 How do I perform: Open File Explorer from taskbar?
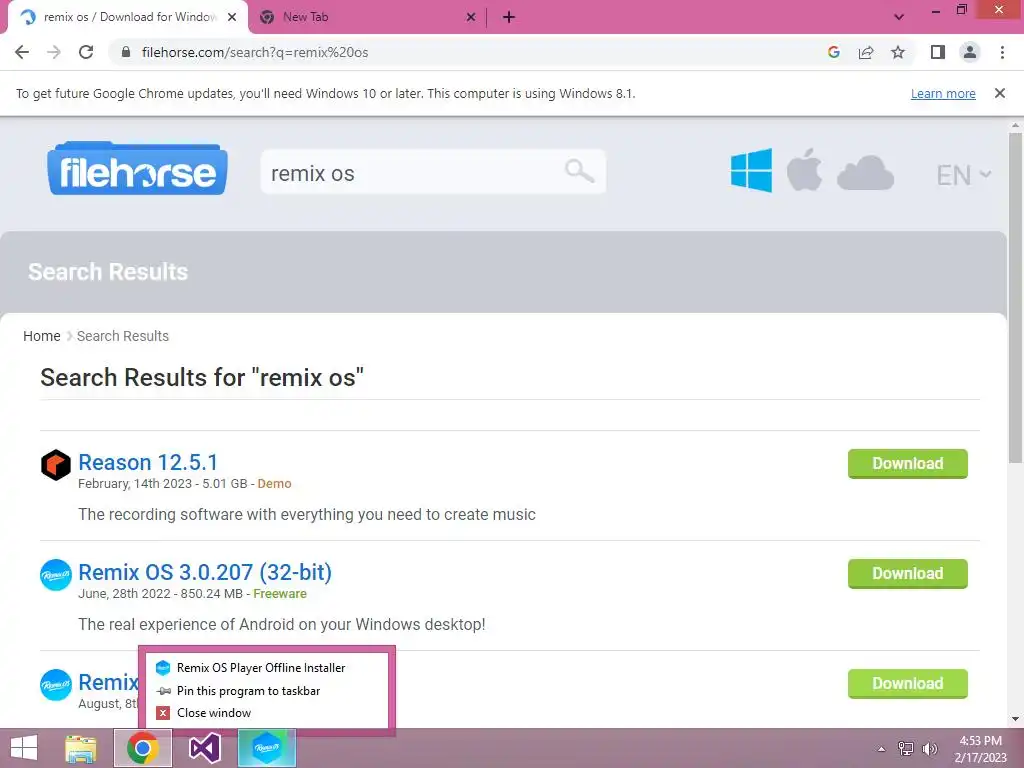pyautogui.click(x=81, y=748)
